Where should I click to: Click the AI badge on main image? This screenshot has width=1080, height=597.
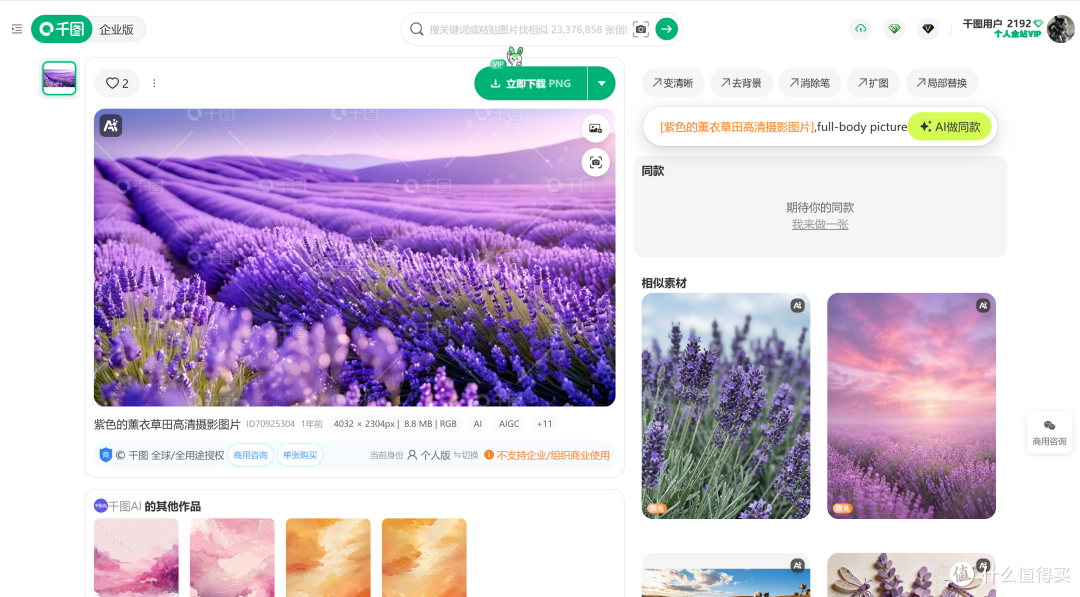click(x=111, y=125)
